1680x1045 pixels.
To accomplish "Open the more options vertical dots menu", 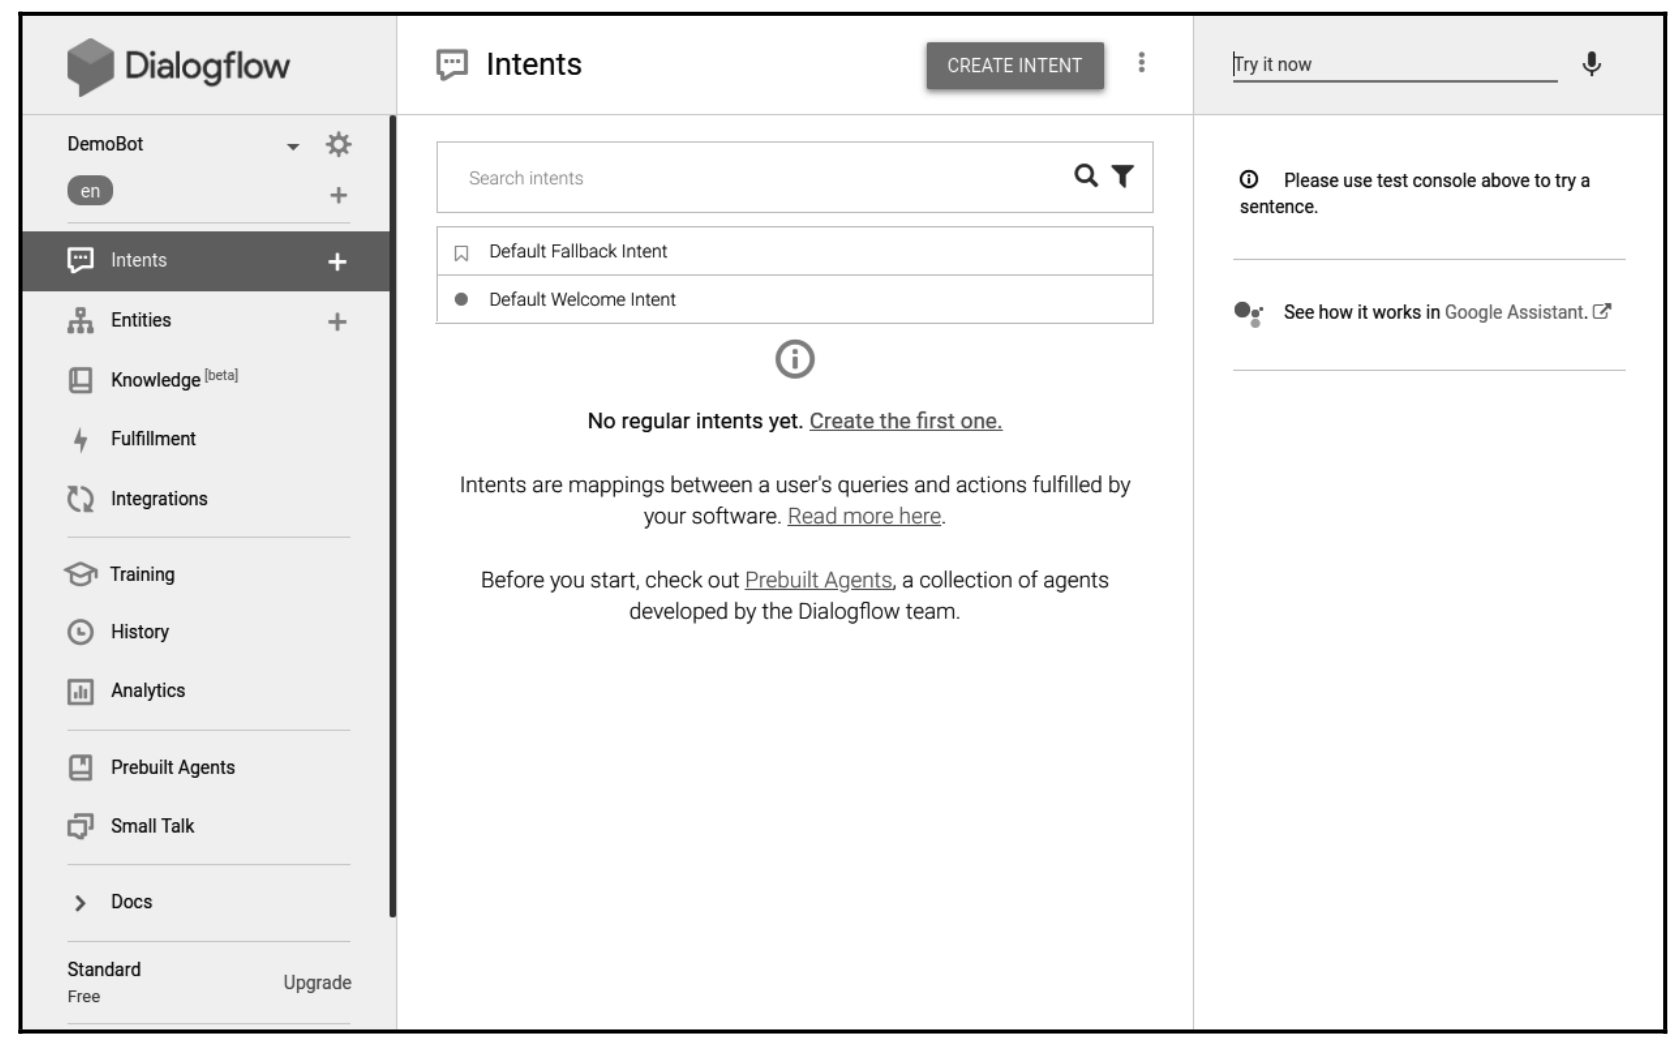I will tap(1141, 63).
